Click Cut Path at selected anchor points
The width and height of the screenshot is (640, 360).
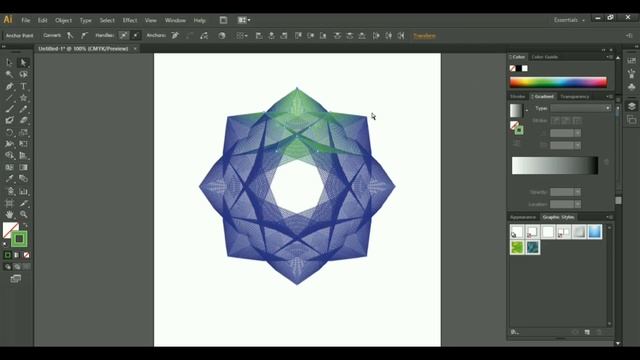tap(204, 36)
